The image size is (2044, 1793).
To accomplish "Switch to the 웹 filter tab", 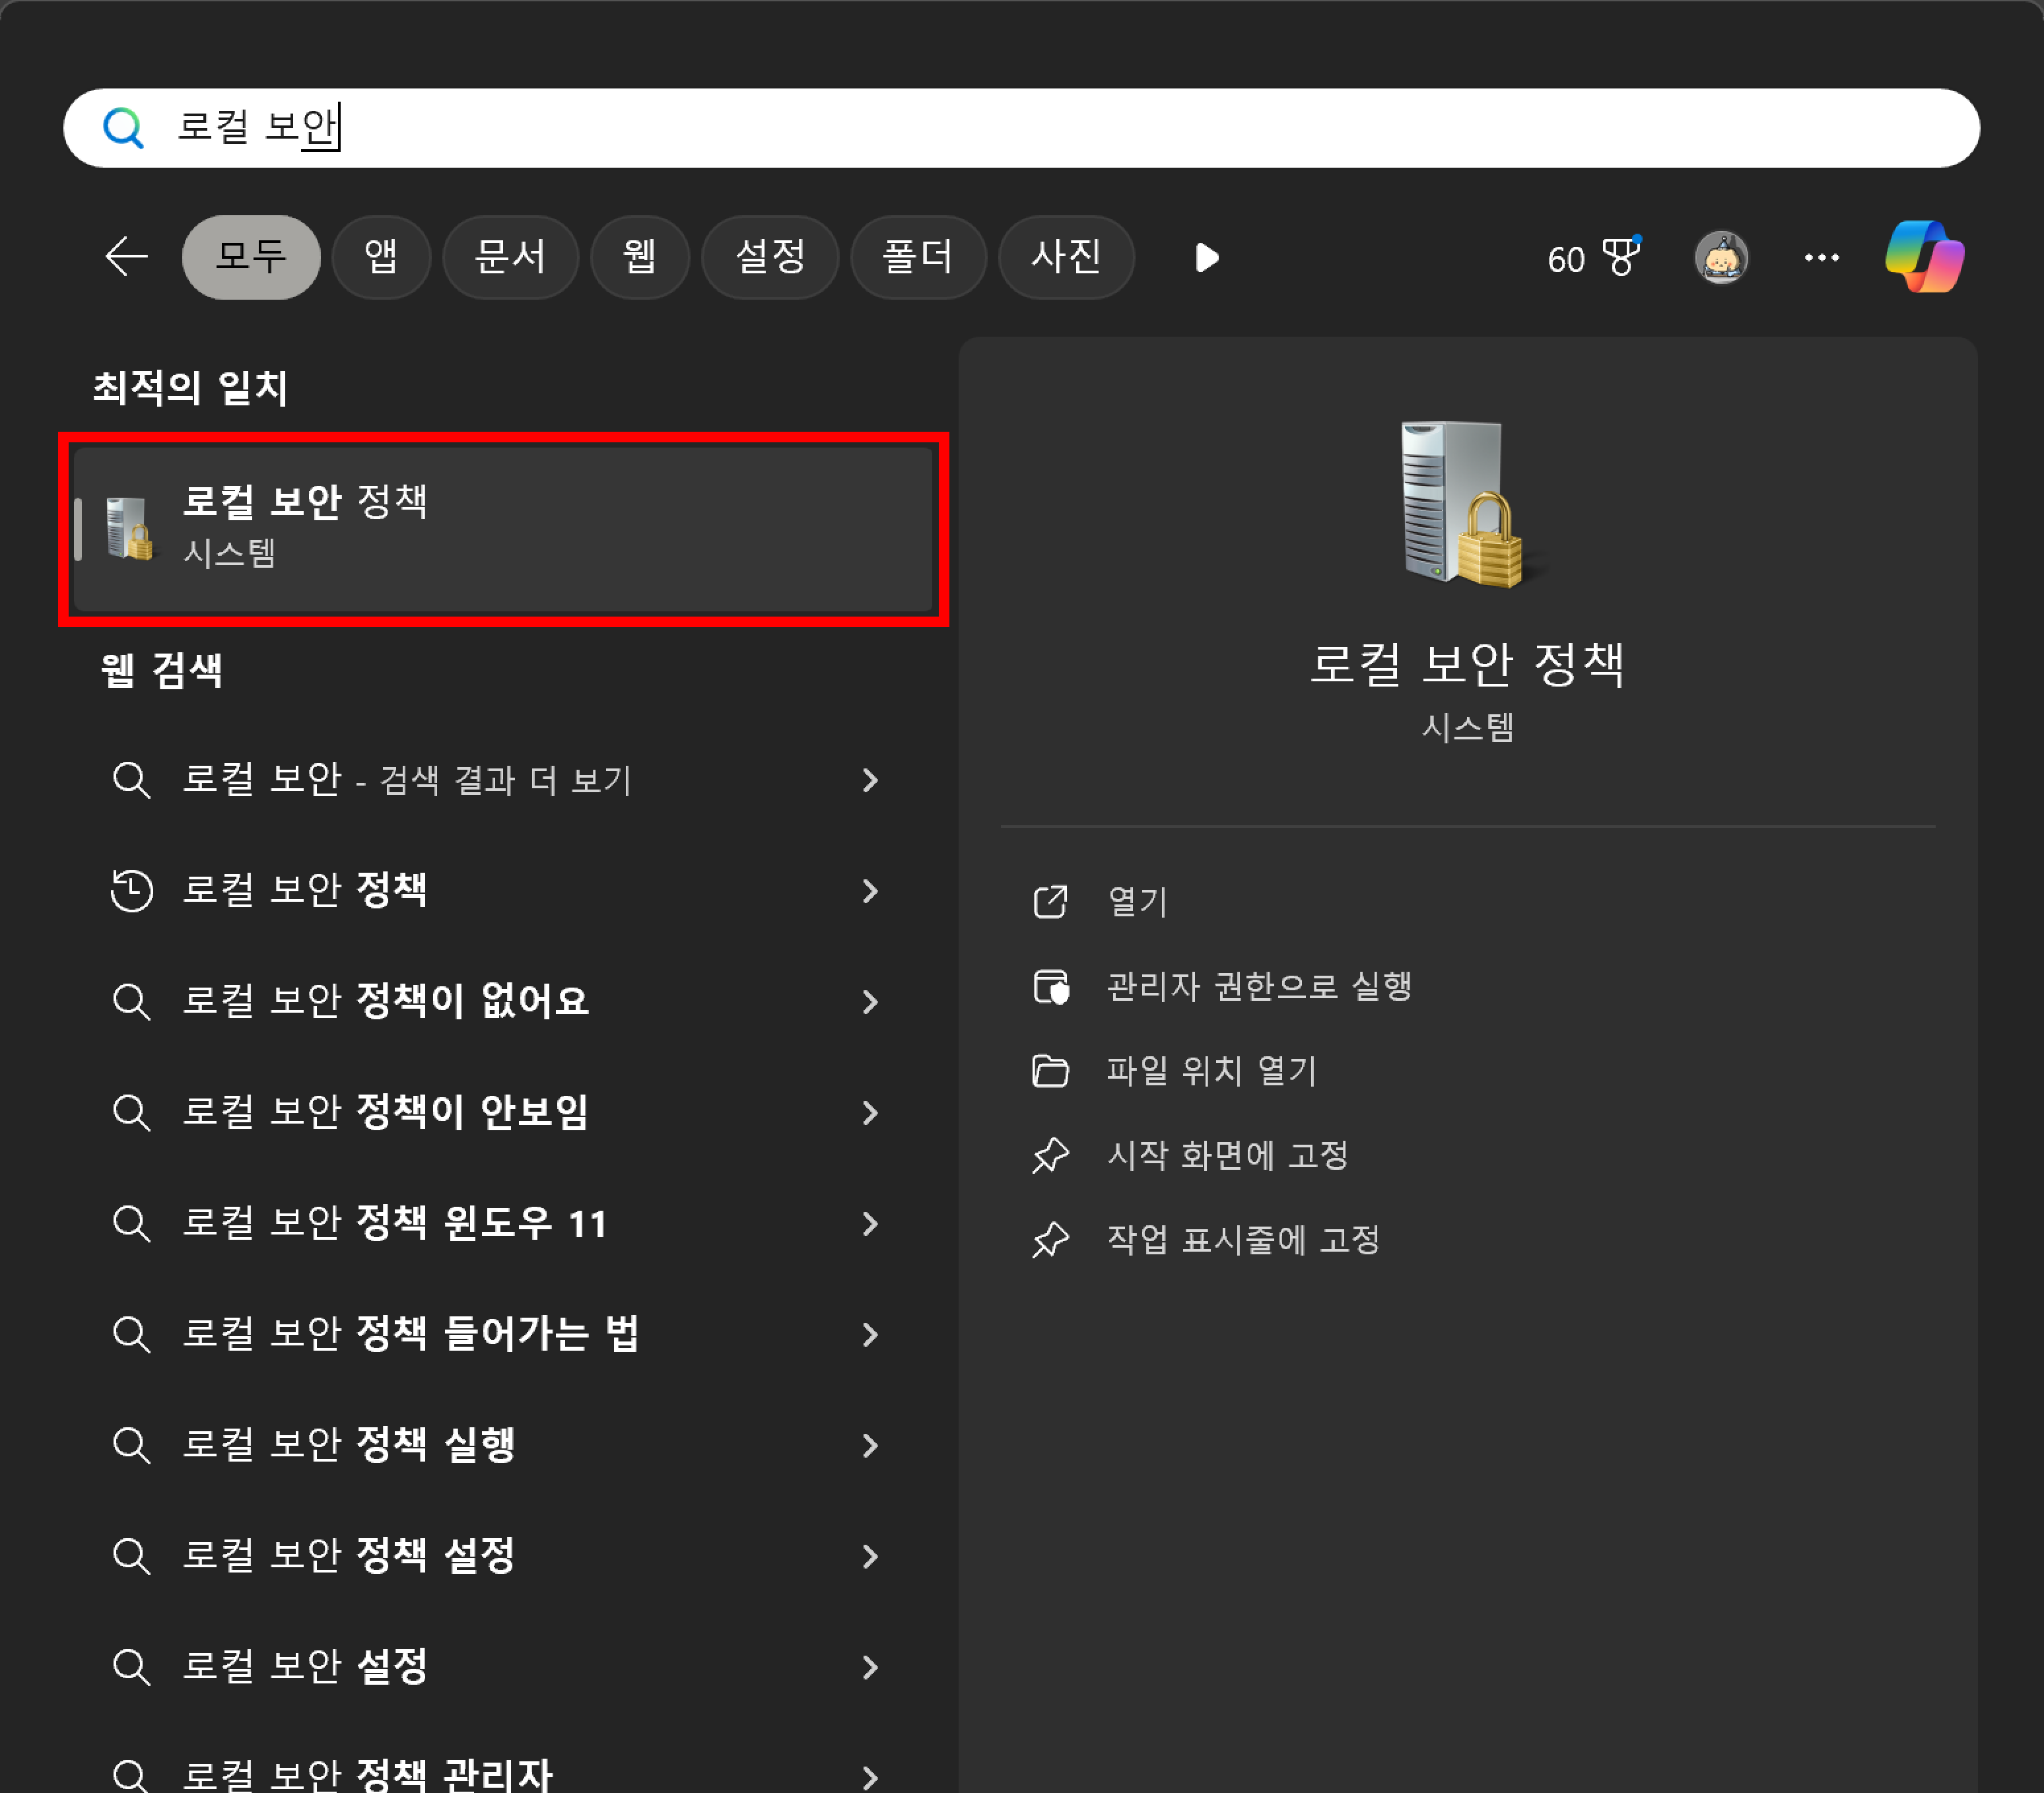I will (x=640, y=257).
